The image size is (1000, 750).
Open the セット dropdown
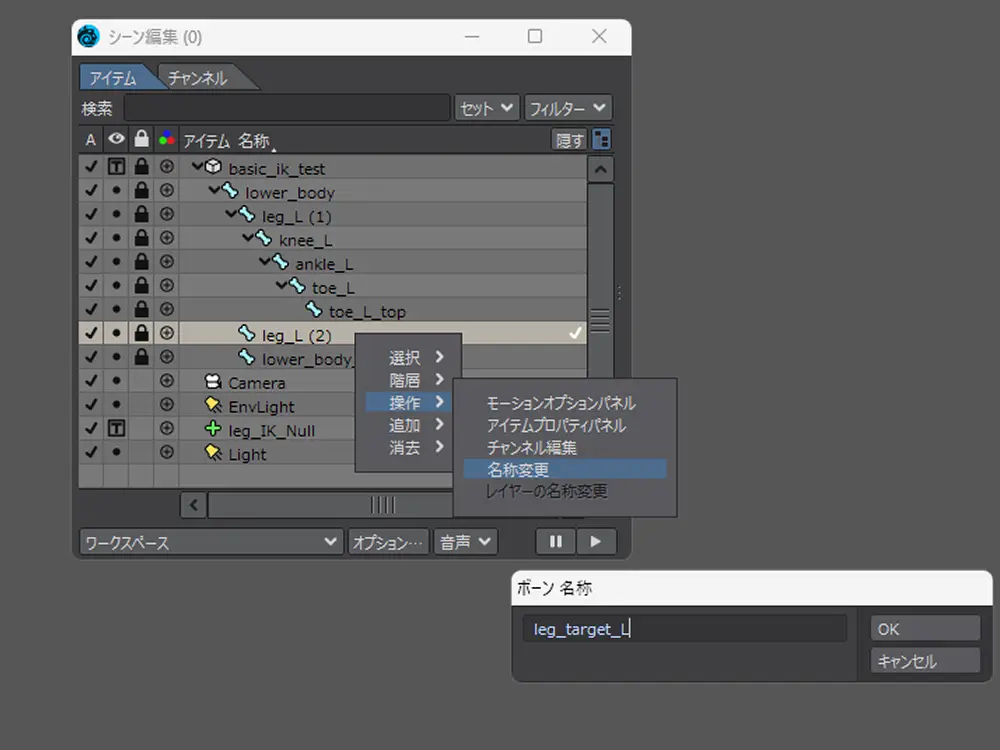(x=487, y=108)
